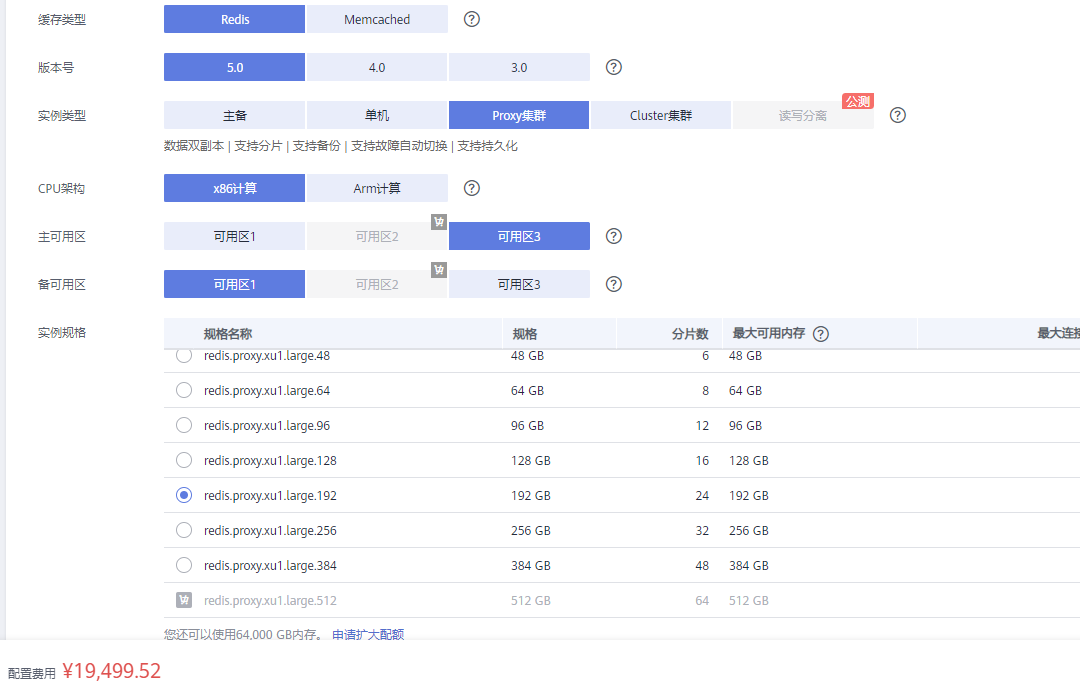Open 申请扩大配额 link
Viewport: 1080px width, 687px height.
click(x=368, y=635)
